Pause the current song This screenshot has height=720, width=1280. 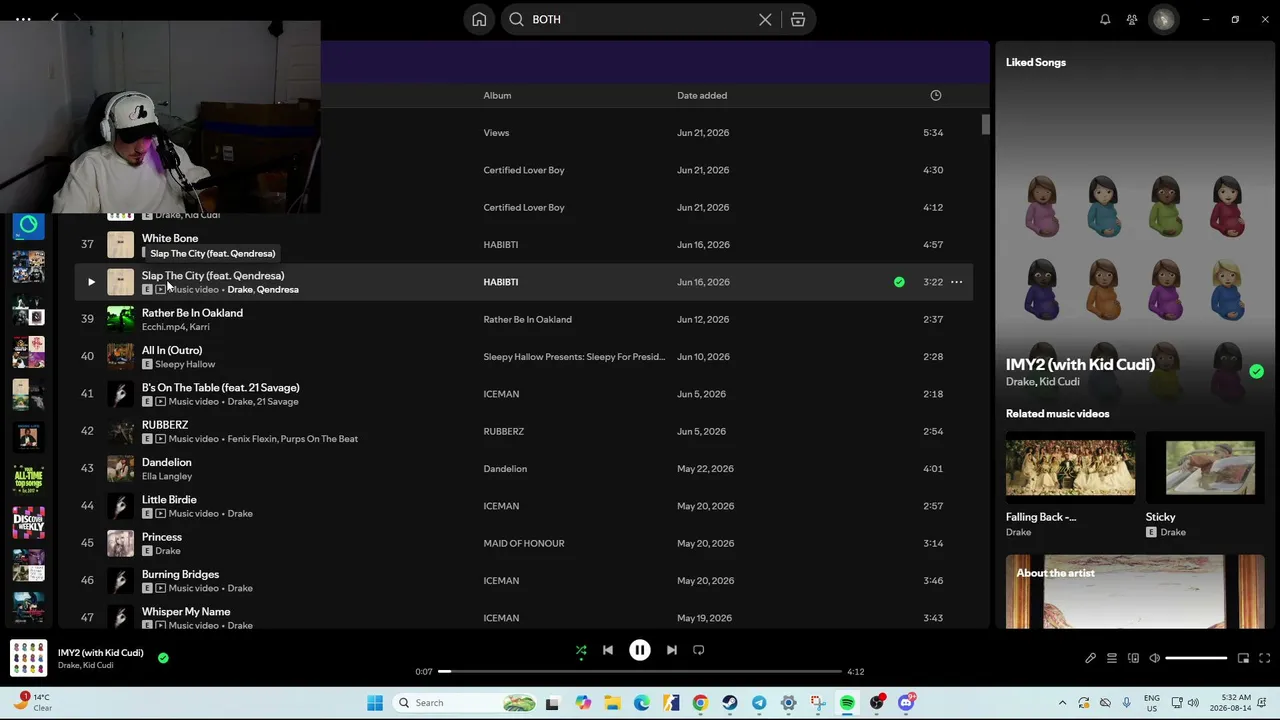(x=640, y=650)
